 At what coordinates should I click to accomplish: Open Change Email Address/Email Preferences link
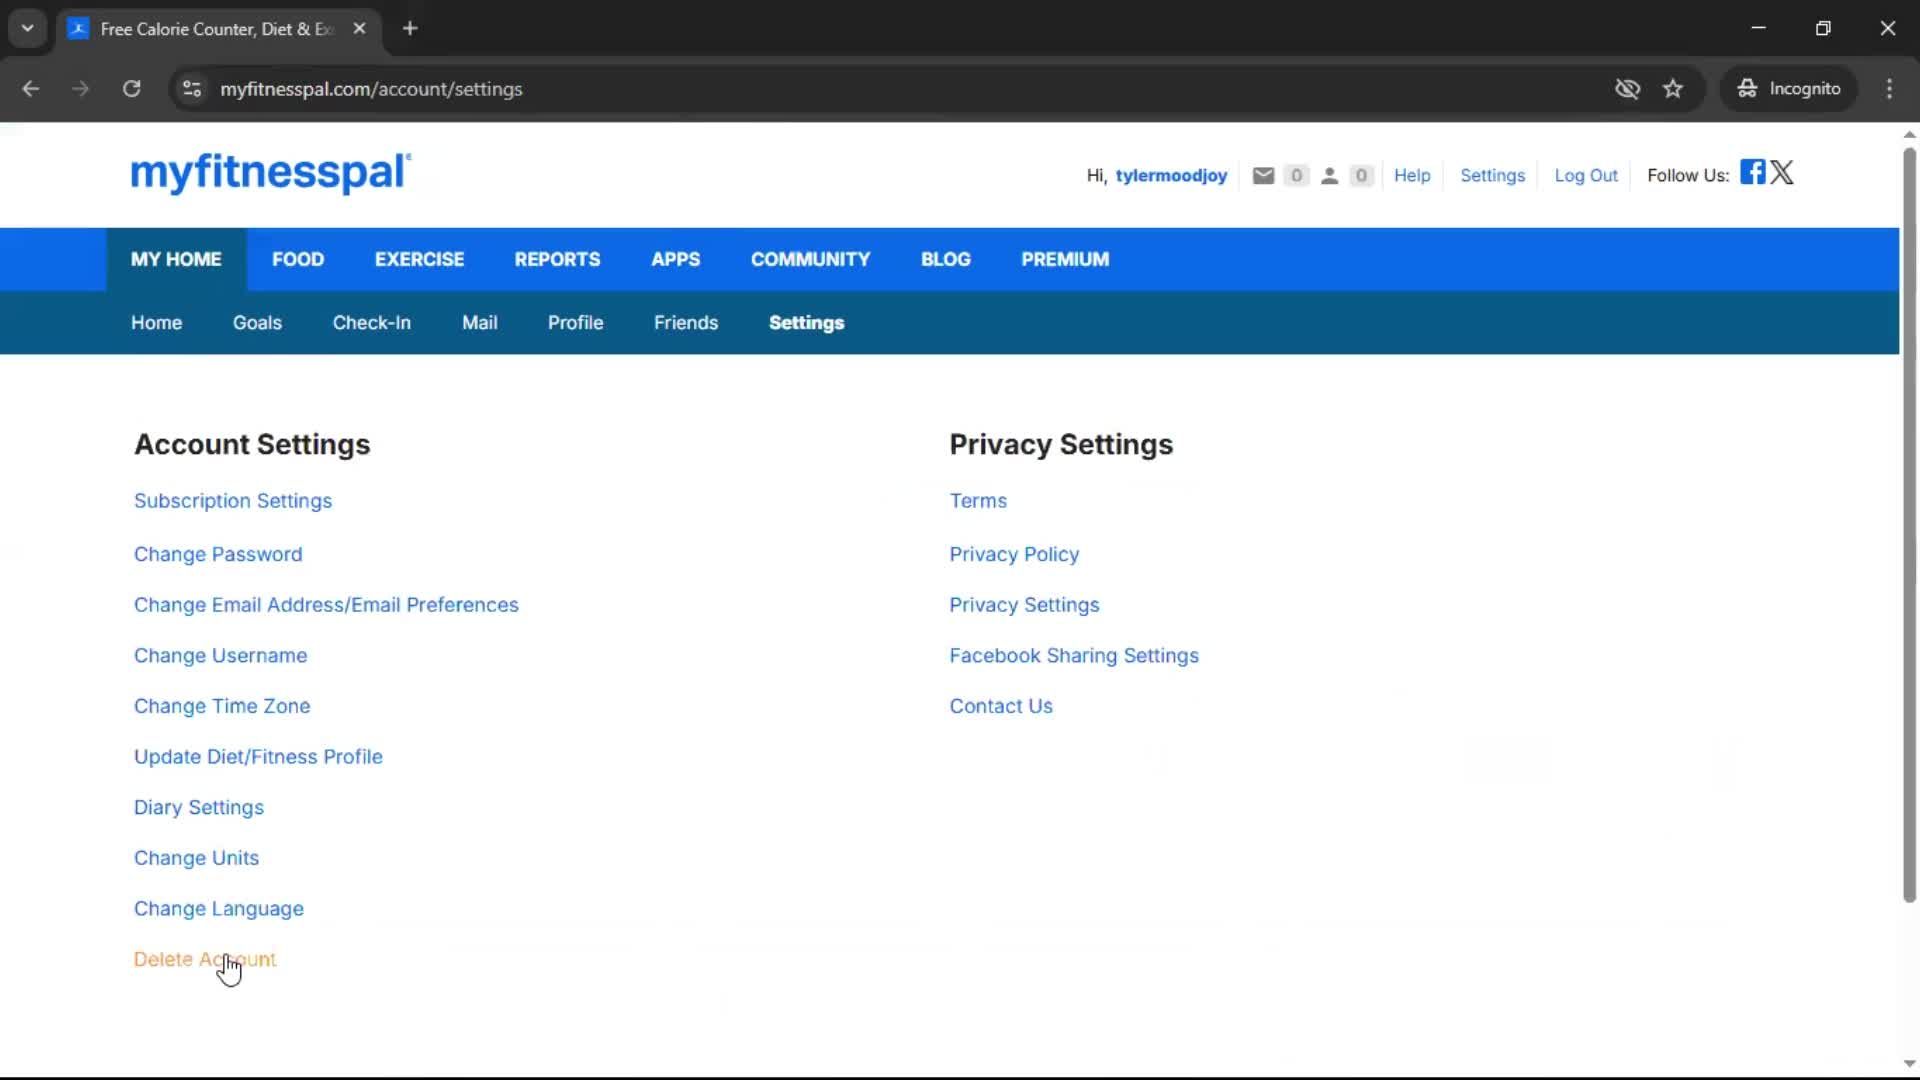(x=326, y=605)
